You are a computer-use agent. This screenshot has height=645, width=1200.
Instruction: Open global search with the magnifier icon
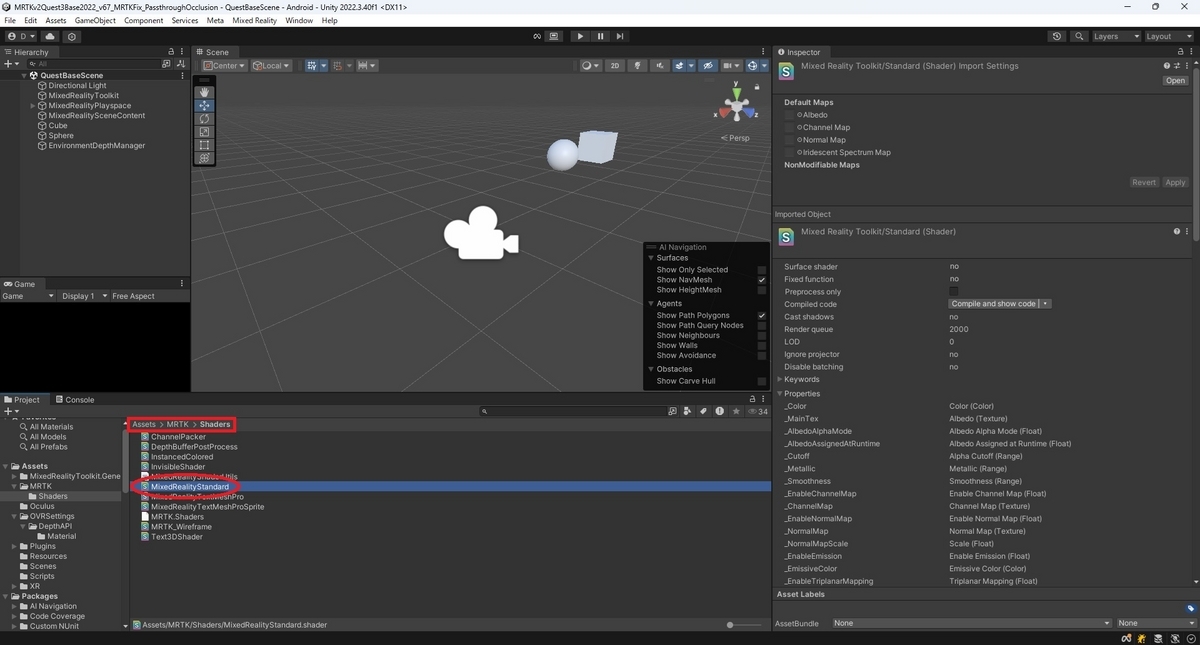[1079, 36]
